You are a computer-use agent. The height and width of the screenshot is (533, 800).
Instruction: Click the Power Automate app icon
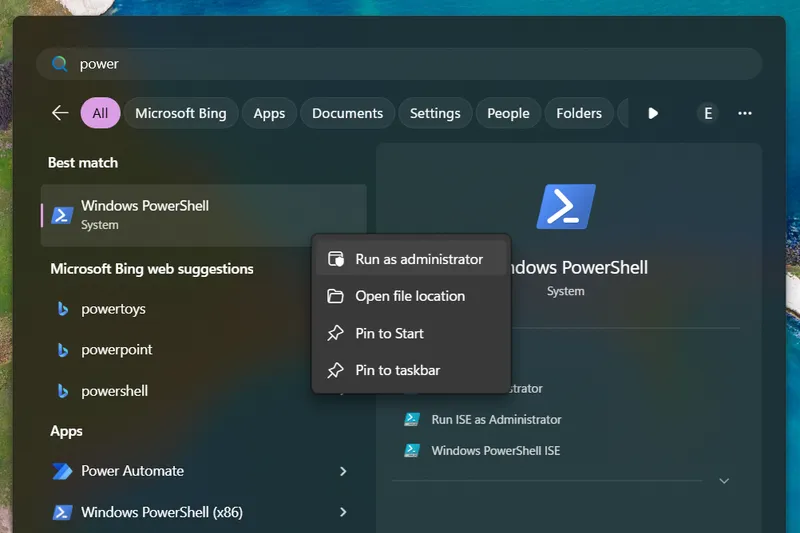point(62,471)
